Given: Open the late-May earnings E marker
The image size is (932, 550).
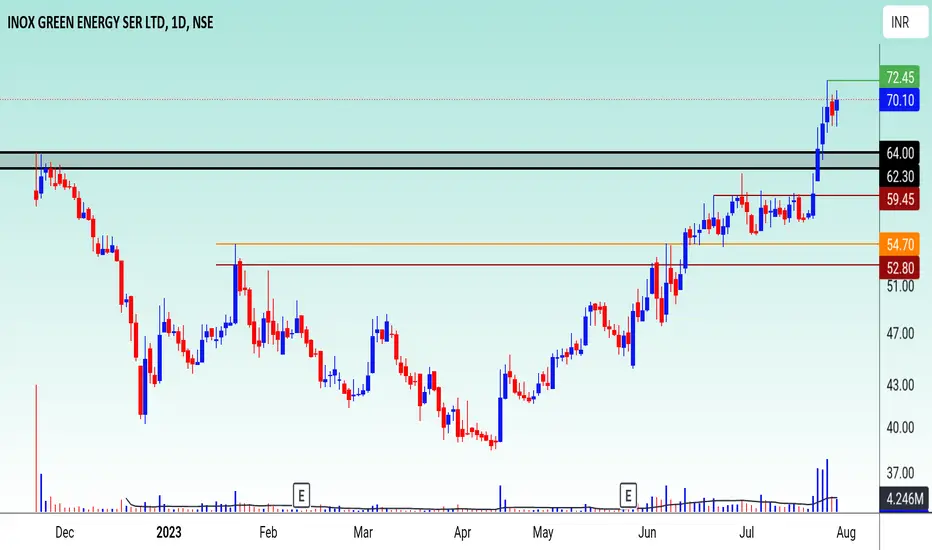Looking at the screenshot, I should click(628, 495).
